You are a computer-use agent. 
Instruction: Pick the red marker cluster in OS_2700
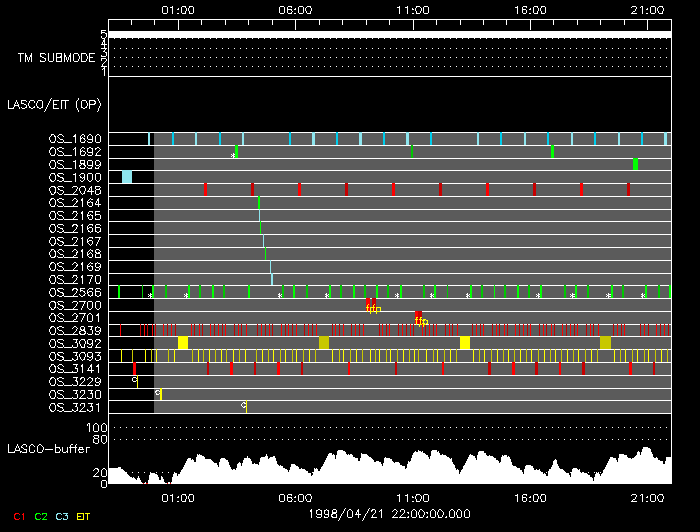point(370,303)
